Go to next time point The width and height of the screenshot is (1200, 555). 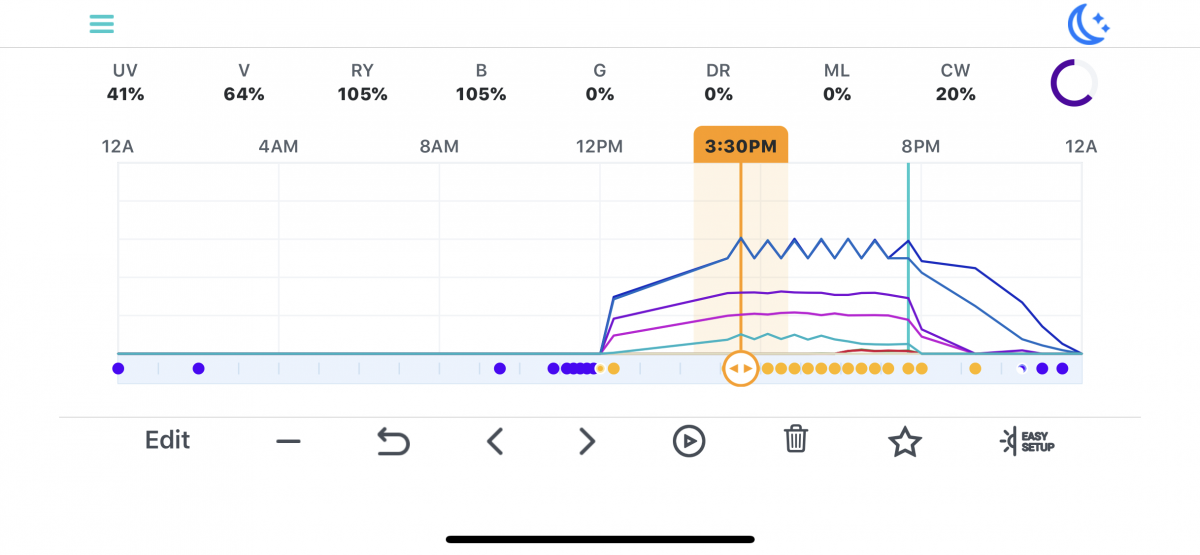(x=587, y=441)
